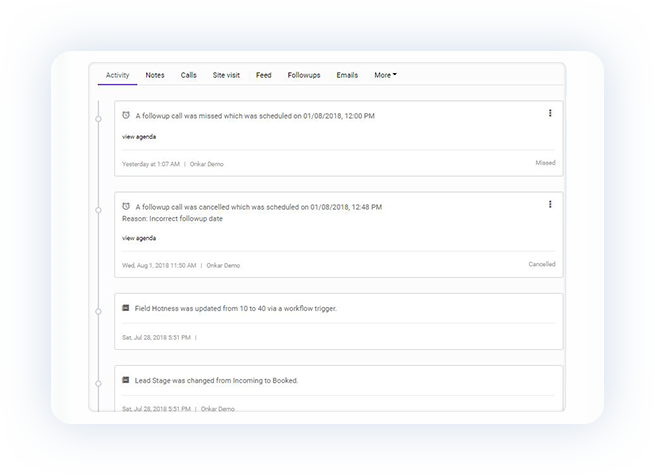Image resolution: width=655 pixels, height=475 pixels.
Task: Click alarm clock icon on missed followup entry
Action: pos(126,115)
